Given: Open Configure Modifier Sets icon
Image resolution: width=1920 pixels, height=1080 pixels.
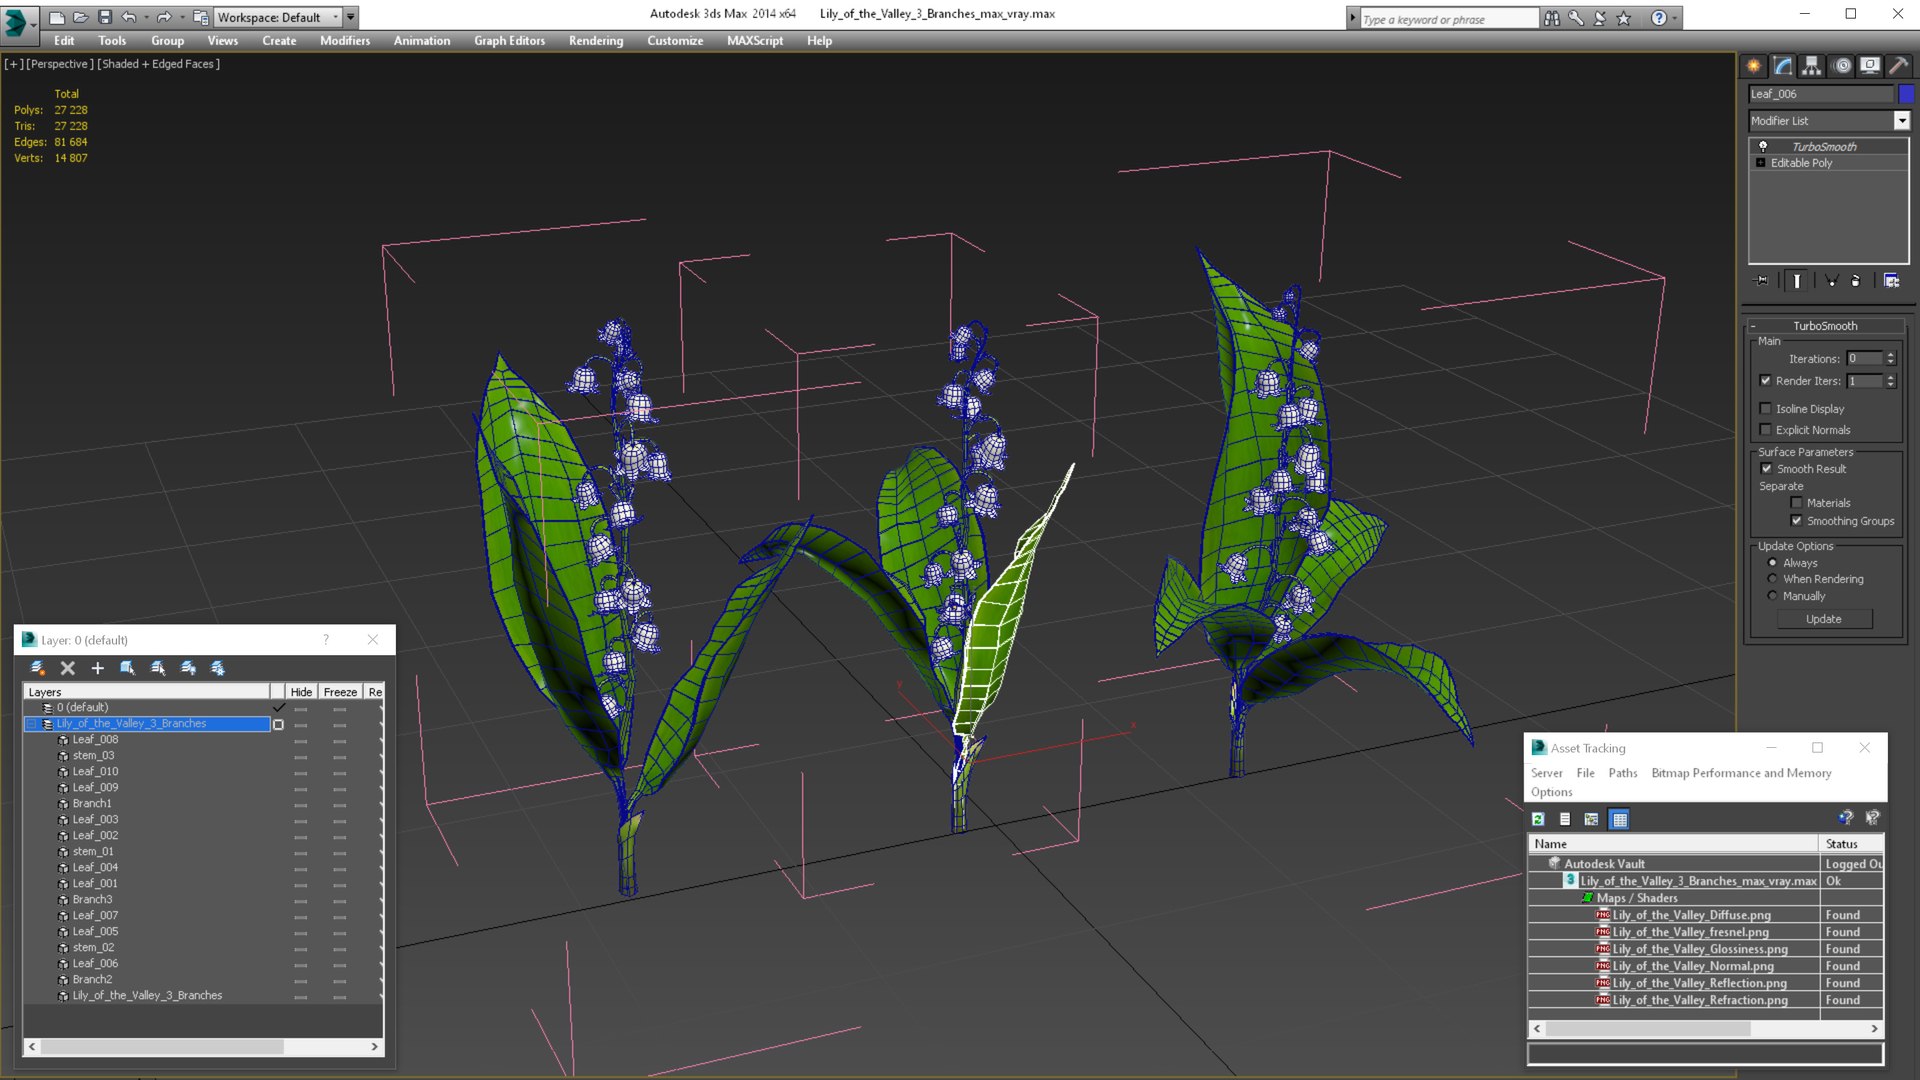Looking at the screenshot, I should point(1892,281).
